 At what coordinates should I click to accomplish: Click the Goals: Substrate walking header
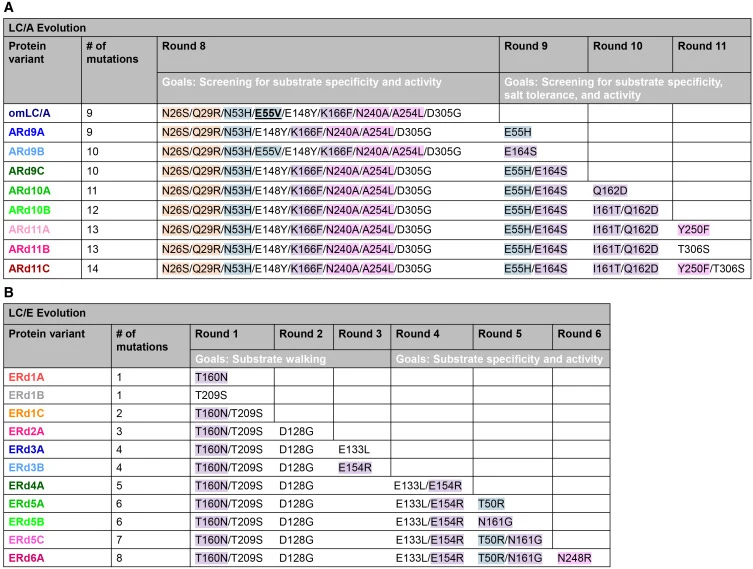(260, 359)
